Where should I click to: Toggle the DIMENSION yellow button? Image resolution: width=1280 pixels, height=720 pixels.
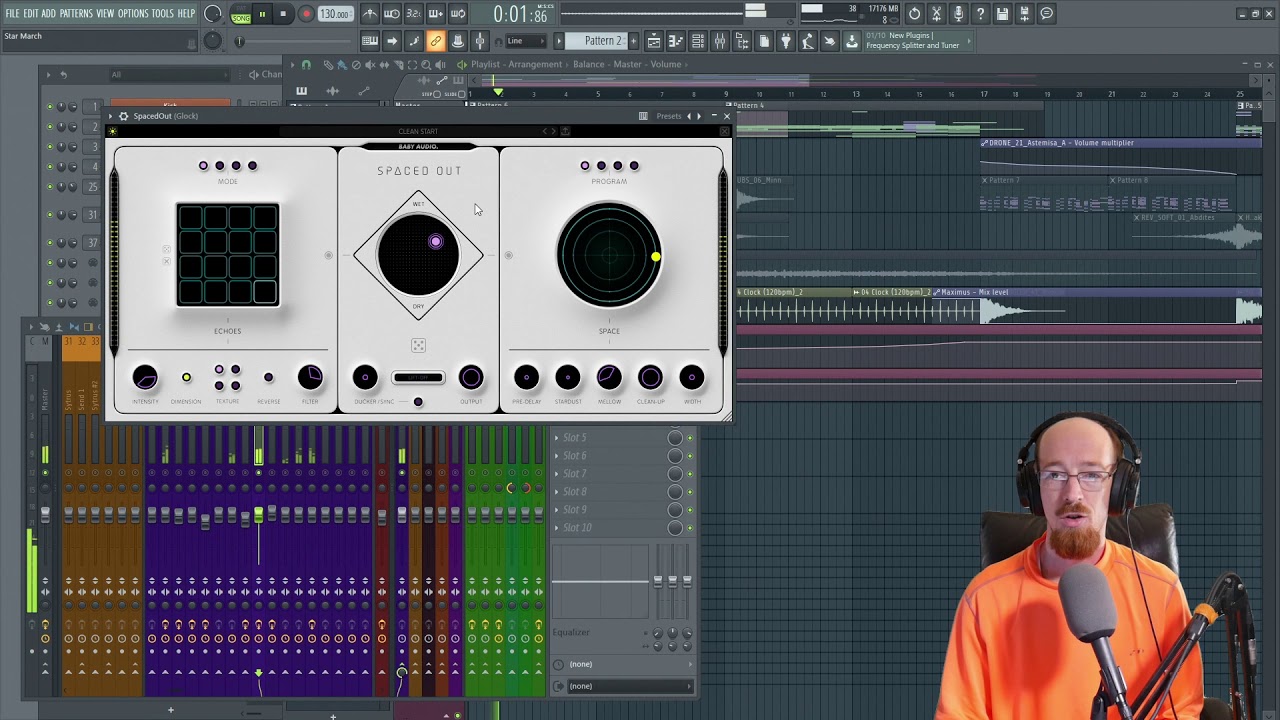click(x=186, y=378)
